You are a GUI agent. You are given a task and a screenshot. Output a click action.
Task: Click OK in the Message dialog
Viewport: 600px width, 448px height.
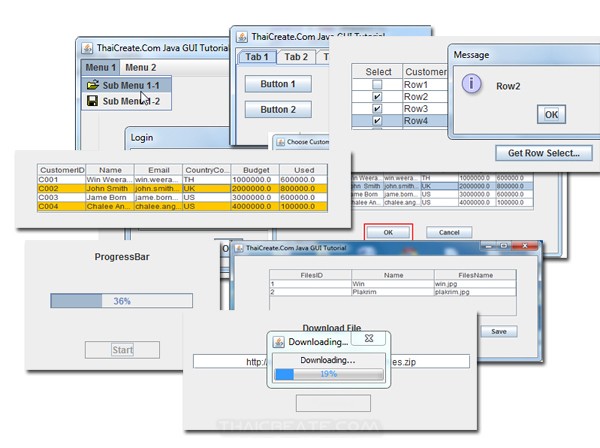tap(550, 114)
